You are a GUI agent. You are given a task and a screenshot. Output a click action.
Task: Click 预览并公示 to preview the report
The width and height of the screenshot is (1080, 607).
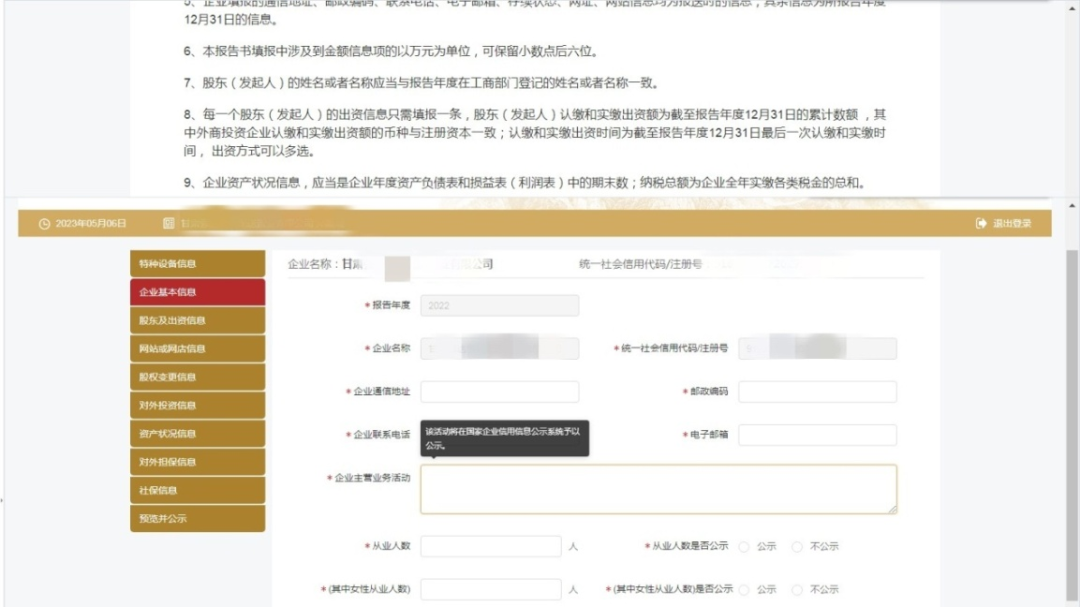coord(196,518)
